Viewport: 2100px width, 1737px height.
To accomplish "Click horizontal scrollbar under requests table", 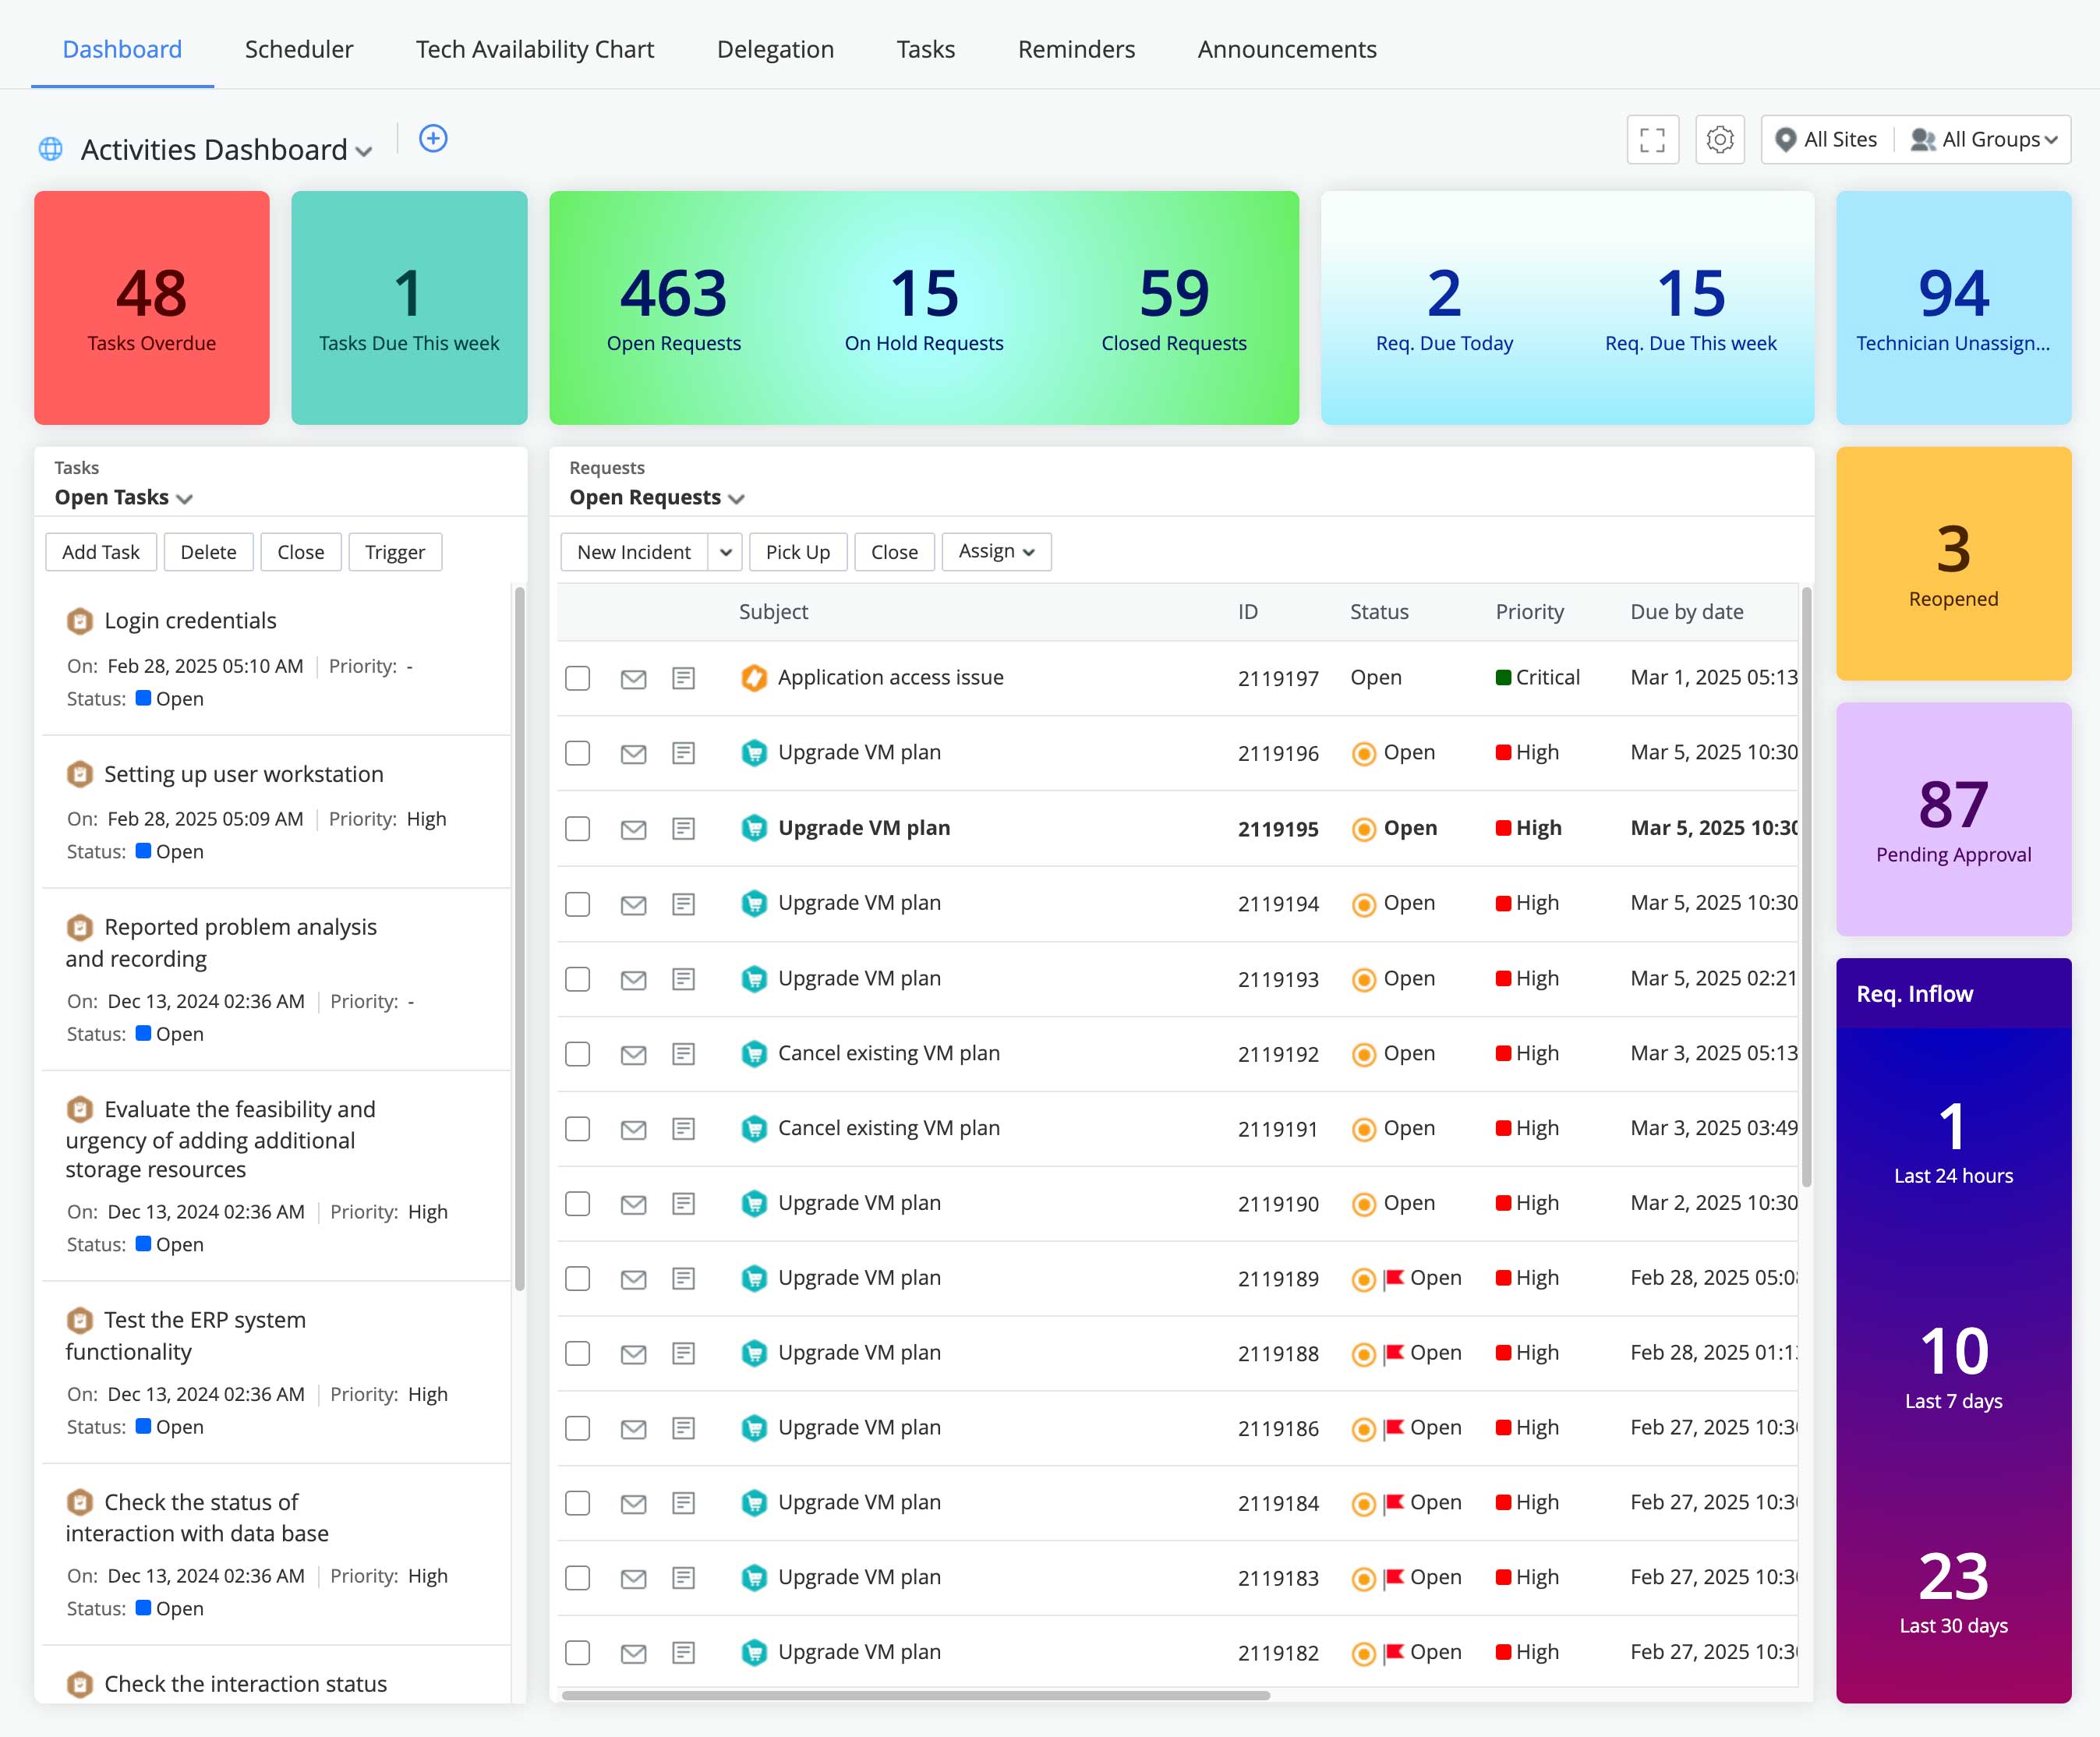I will [915, 1696].
